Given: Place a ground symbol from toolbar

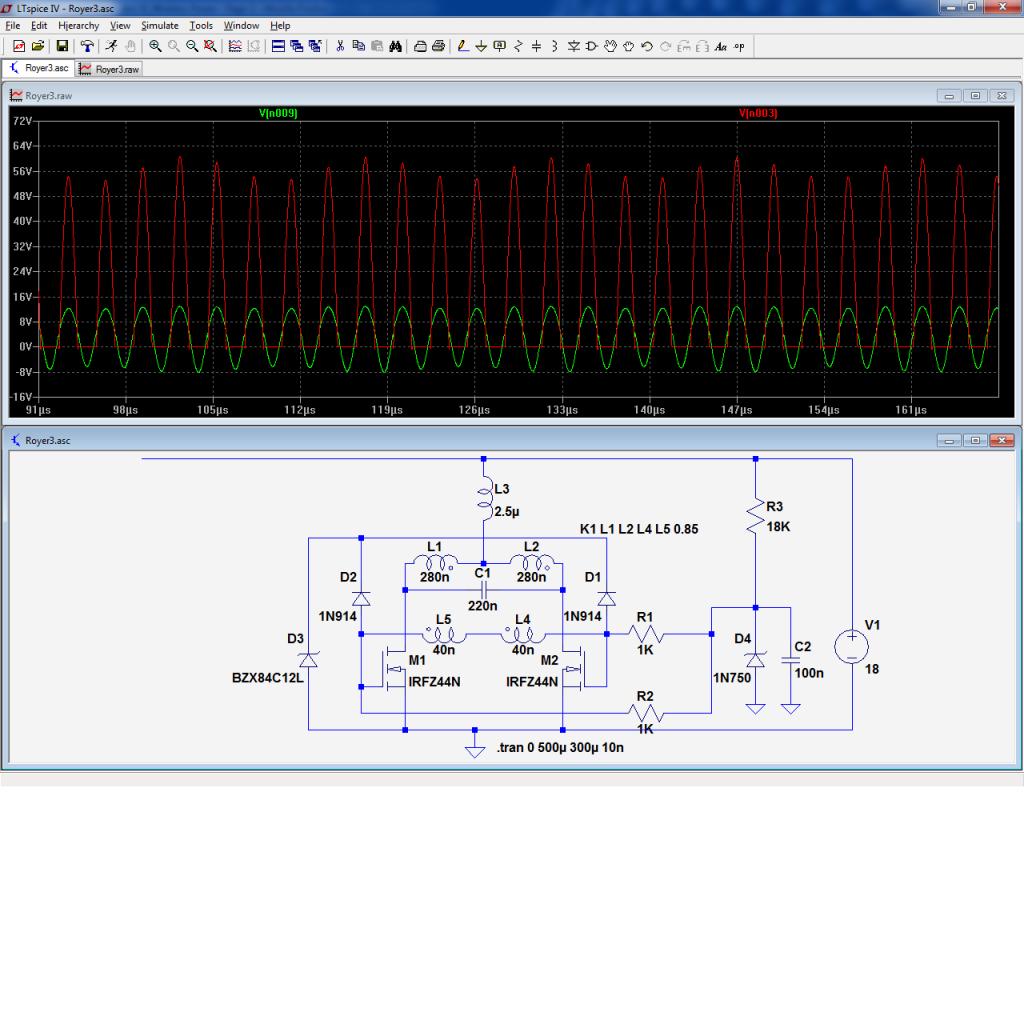Looking at the screenshot, I should click(481, 46).
